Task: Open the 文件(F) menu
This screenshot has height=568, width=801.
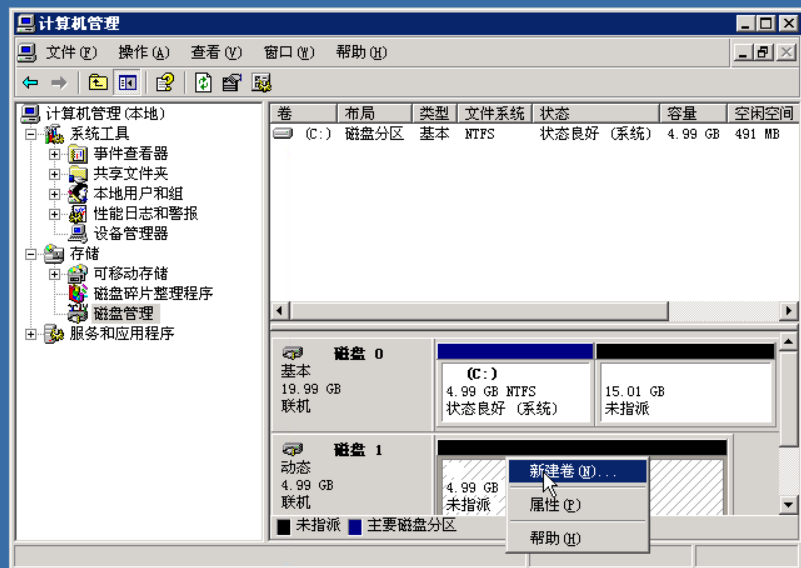Action: [71, 52]
